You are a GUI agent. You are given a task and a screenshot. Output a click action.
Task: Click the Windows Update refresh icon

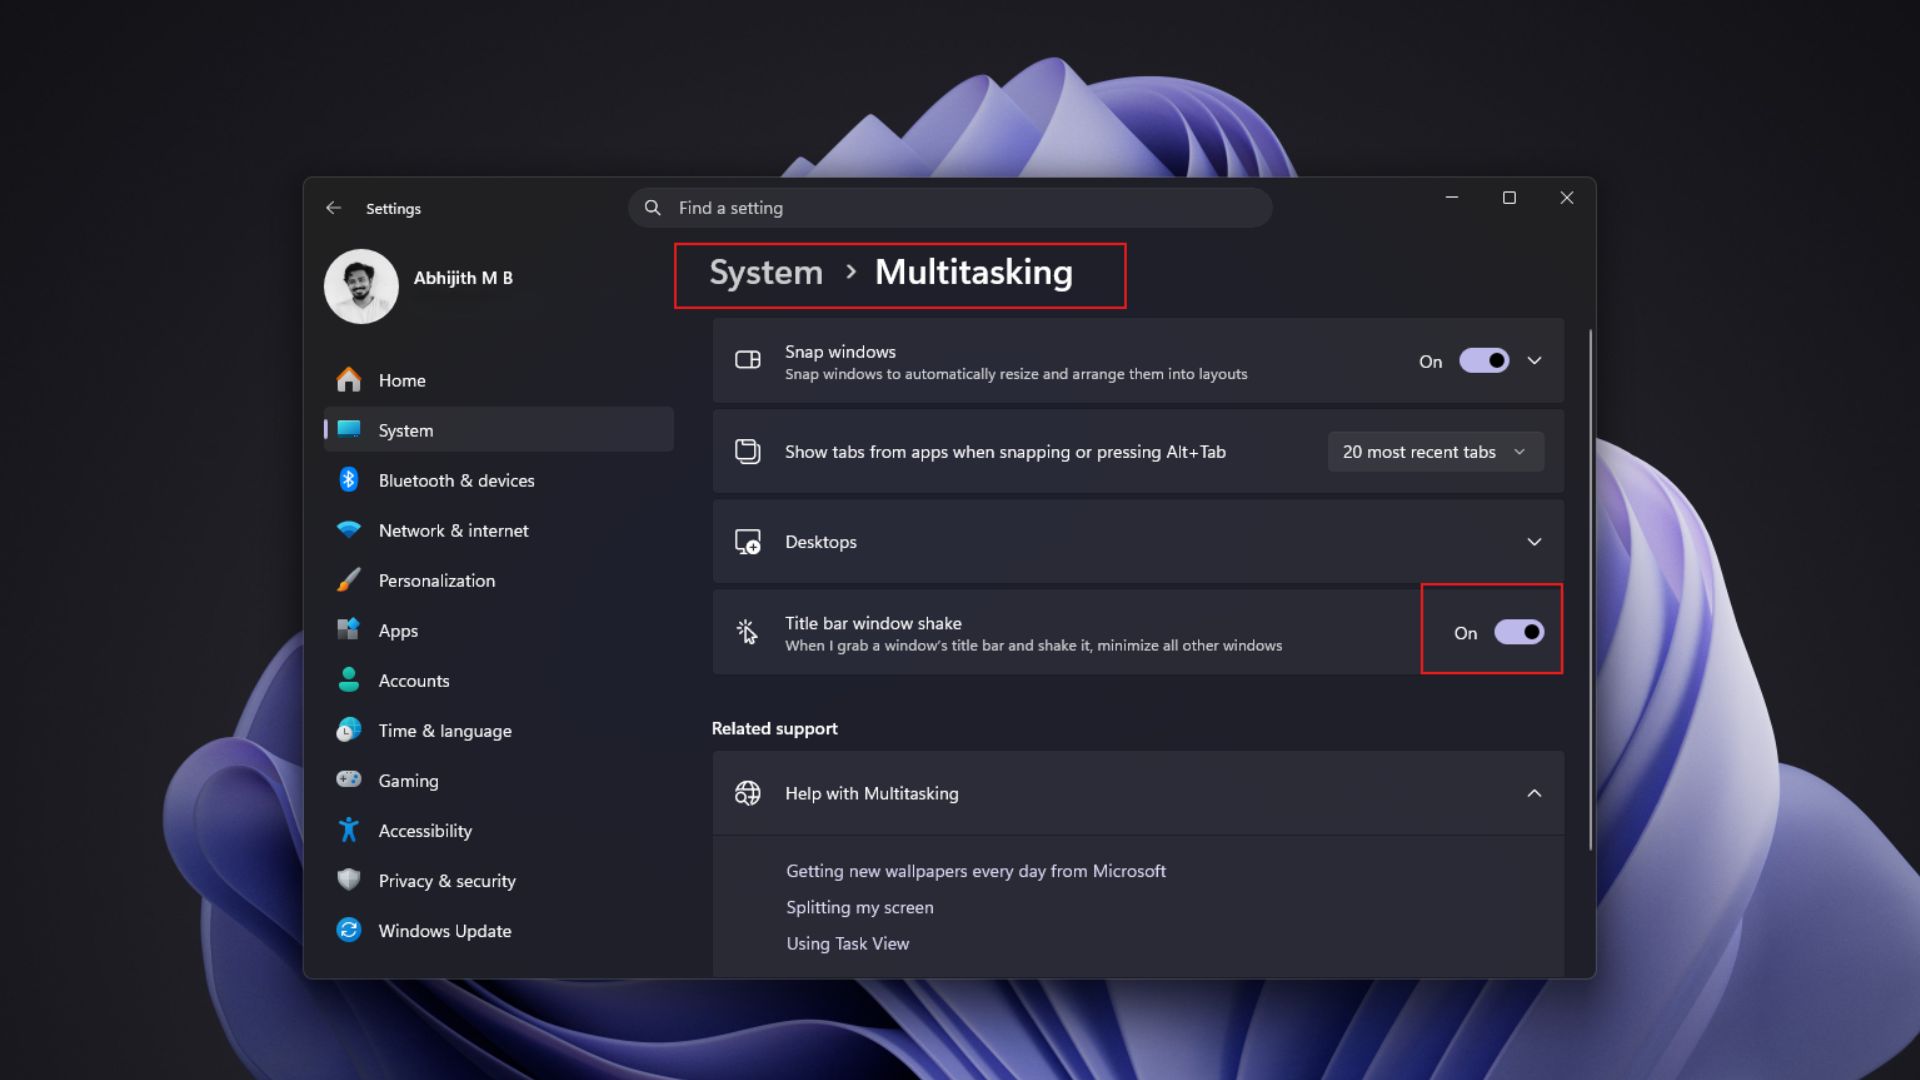348,930
